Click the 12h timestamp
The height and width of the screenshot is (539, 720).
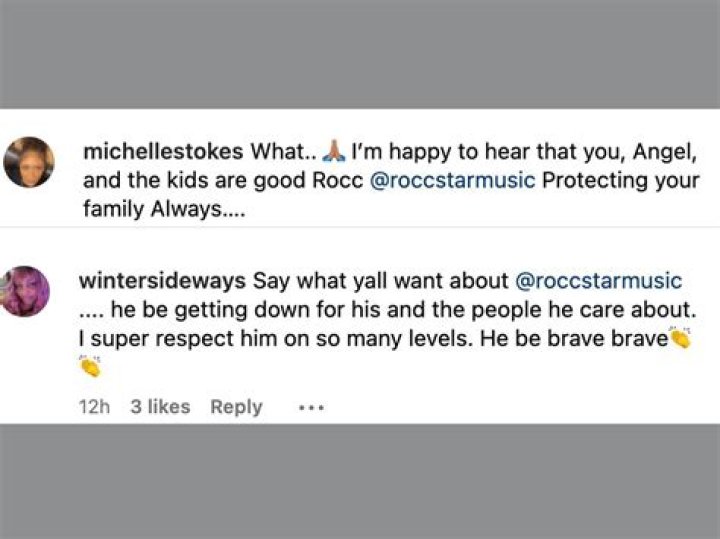pos(94,407)
